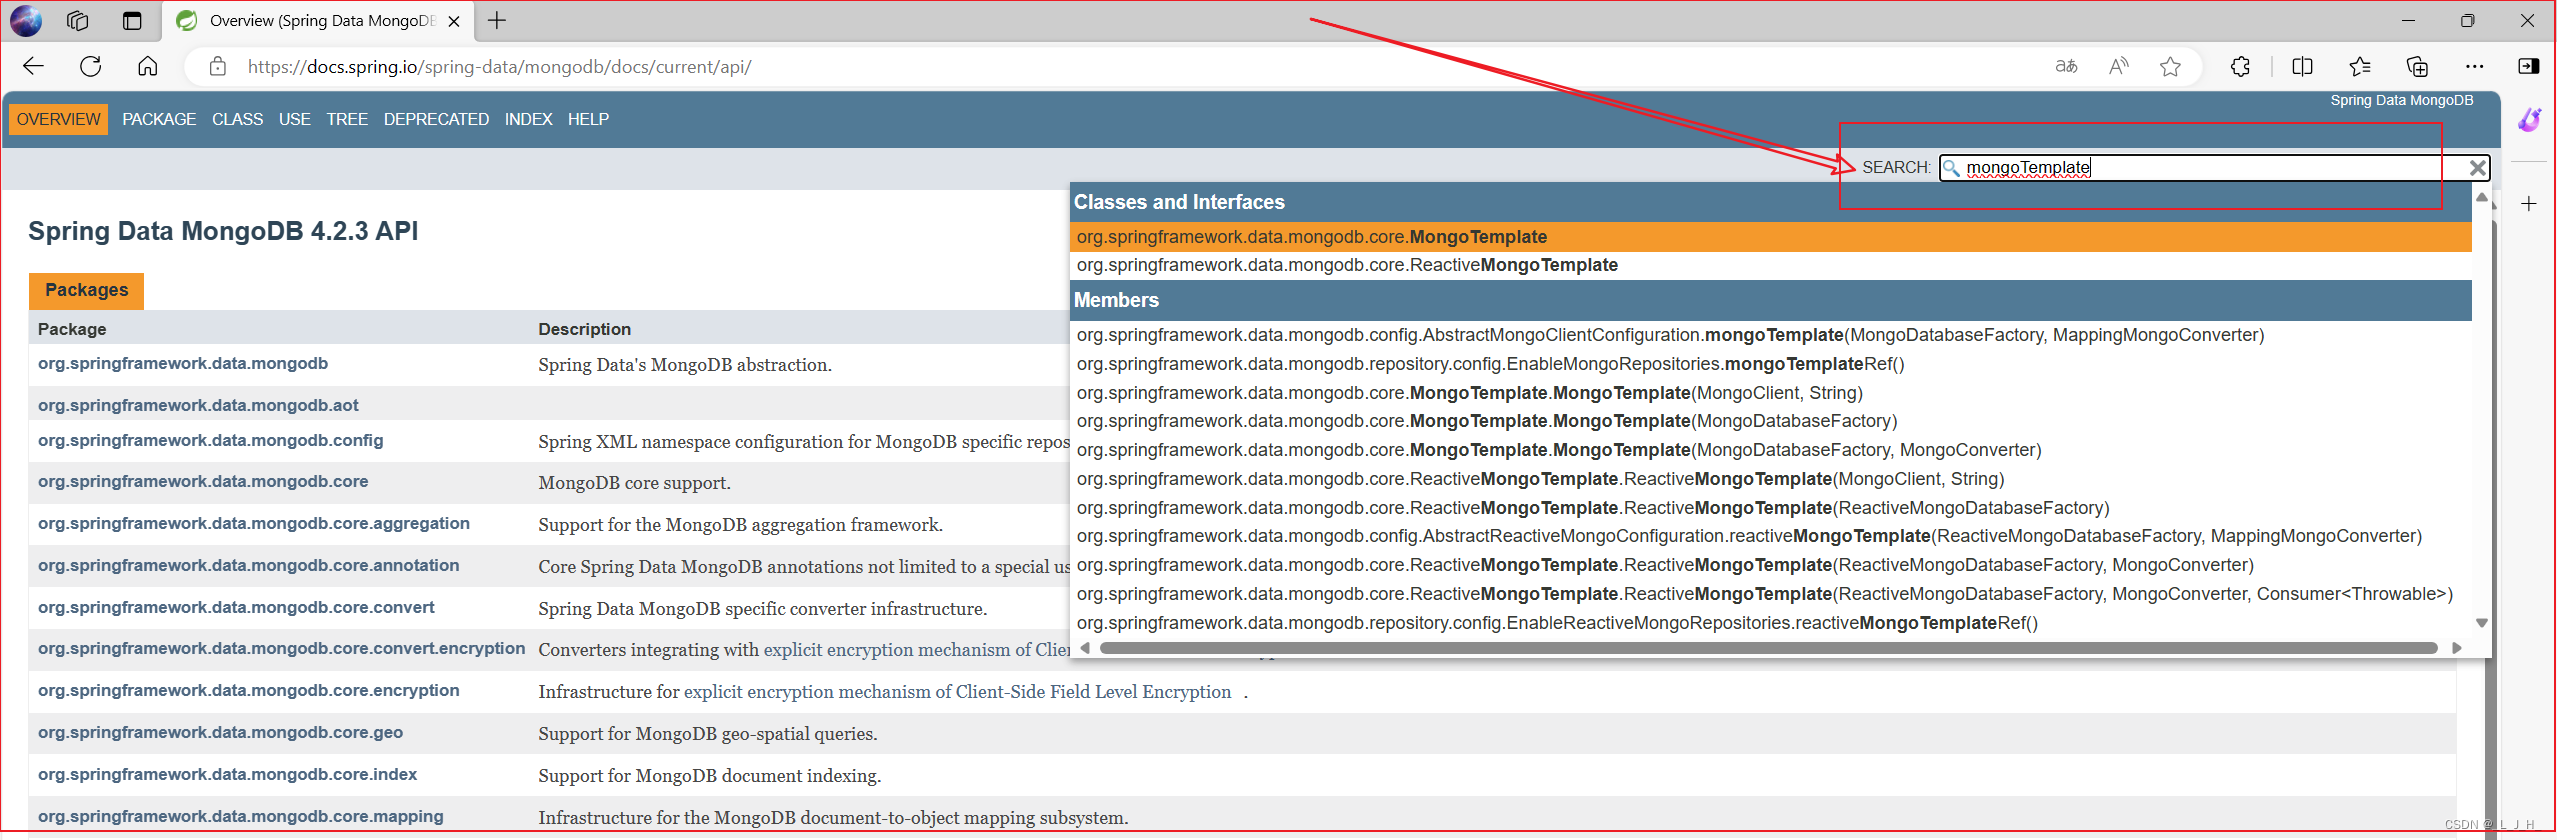Choose MongoTemplate(MongoDatabaseFactory) constructor result
The image size is (2557, 840).
[1771, 421]
